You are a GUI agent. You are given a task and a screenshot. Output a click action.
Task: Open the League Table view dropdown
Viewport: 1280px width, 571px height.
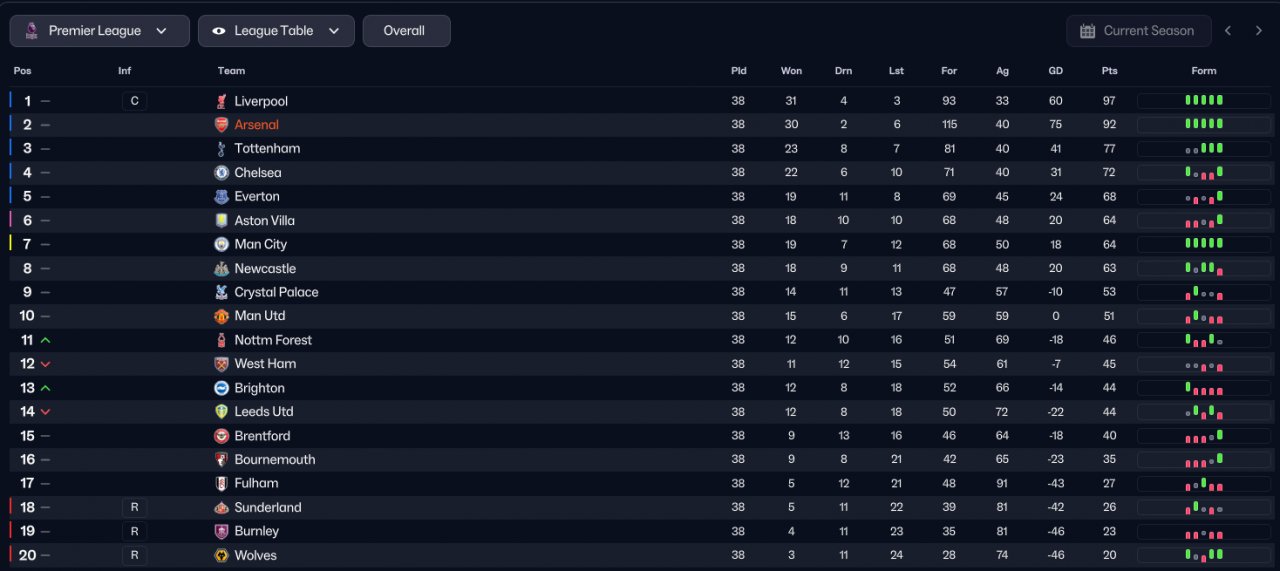276,31
